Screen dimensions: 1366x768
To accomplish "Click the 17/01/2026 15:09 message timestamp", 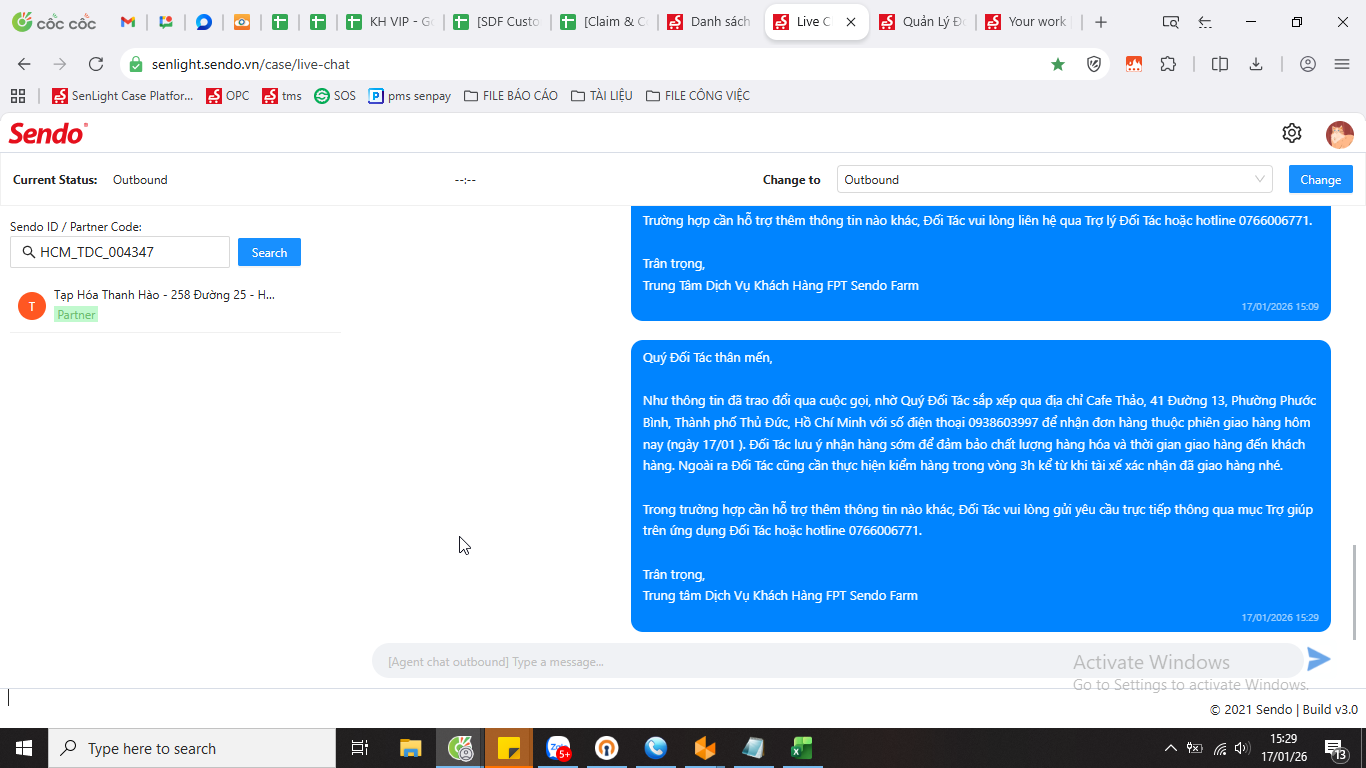I will (1280, 307).
